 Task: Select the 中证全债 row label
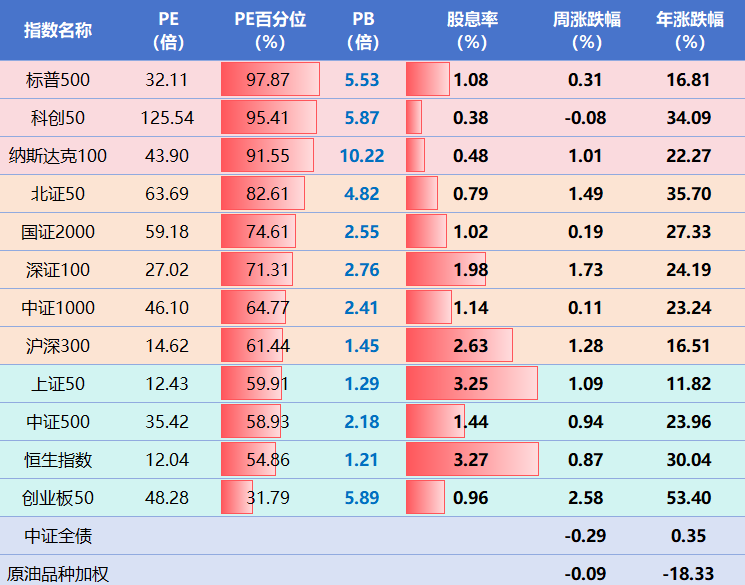coord(58,536)
